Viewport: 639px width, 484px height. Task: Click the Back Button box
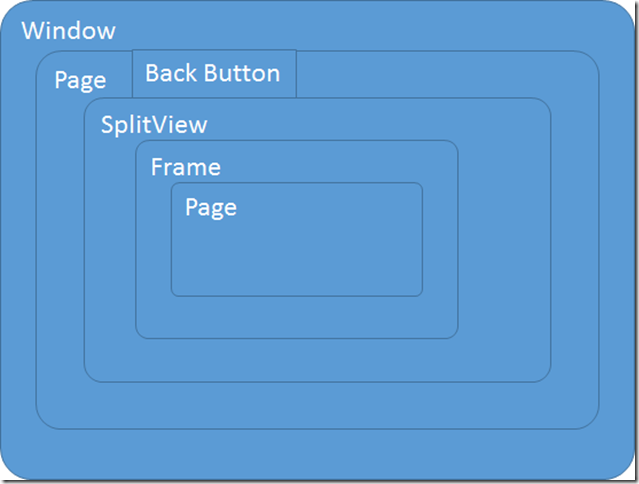tap(214, 74)
